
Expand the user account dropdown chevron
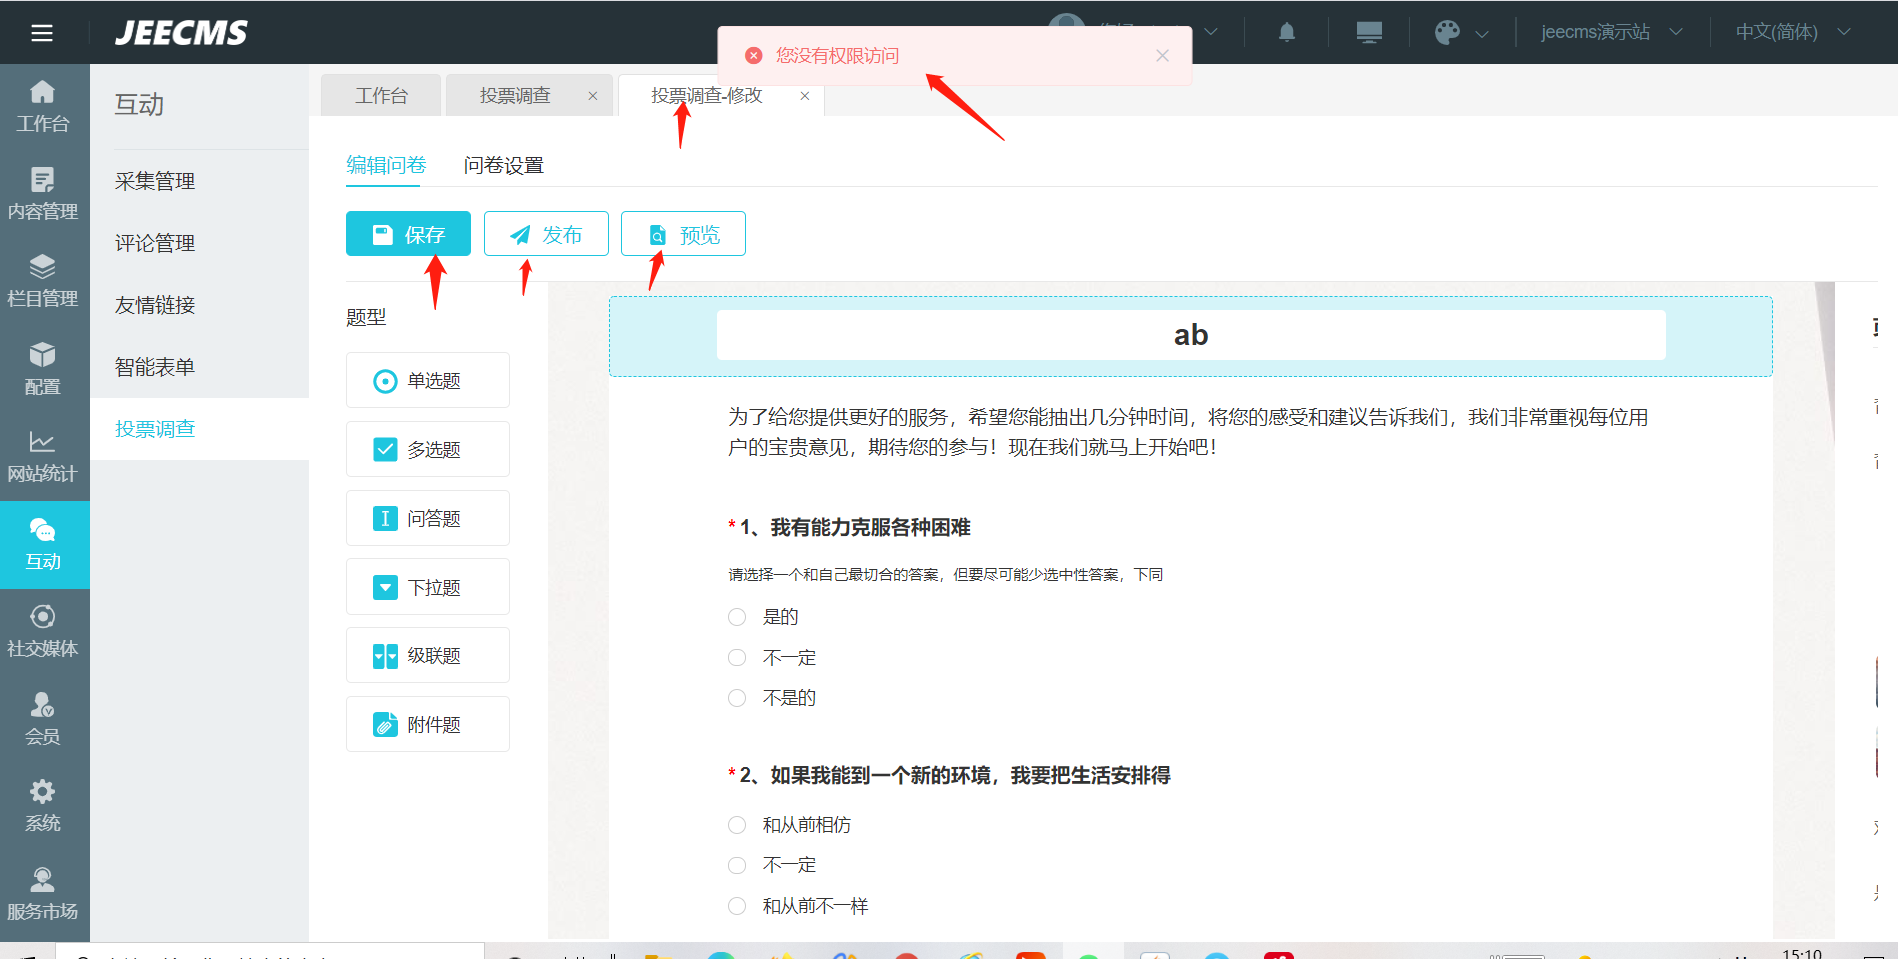(x=1211, y=32)
